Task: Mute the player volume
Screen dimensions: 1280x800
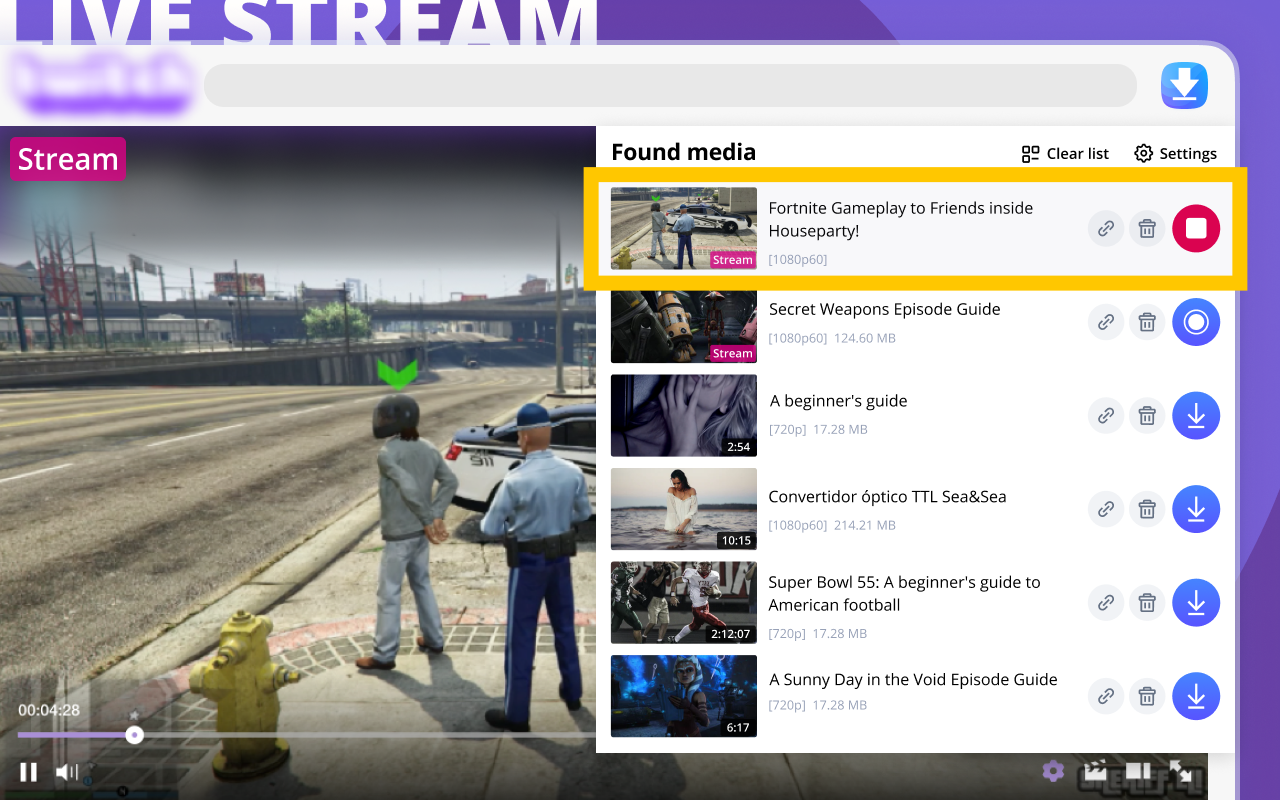Action: [67, 771]
